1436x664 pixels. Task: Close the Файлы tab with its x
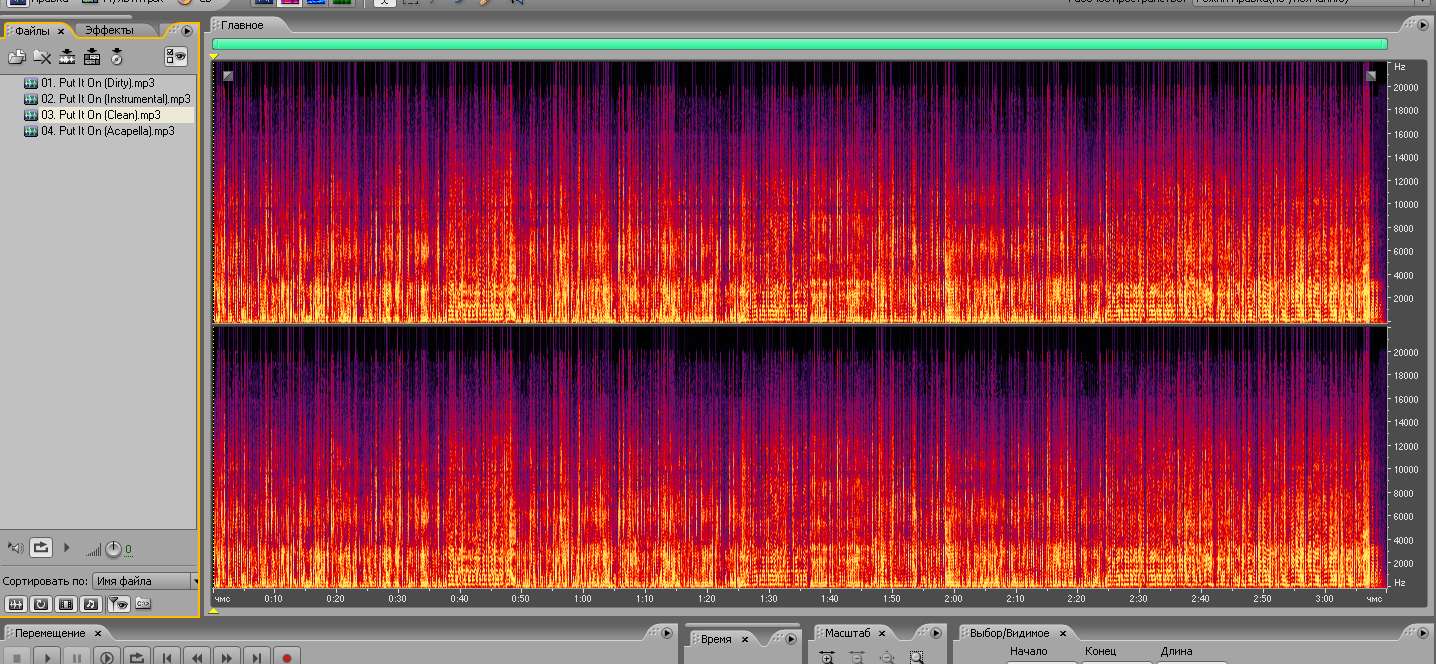[61, 31]
